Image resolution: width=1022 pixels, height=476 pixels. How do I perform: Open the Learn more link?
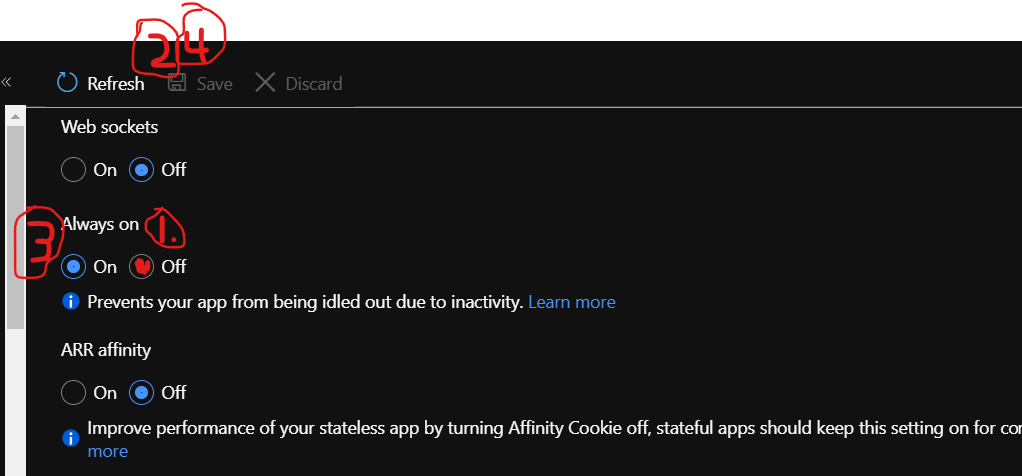572,302
